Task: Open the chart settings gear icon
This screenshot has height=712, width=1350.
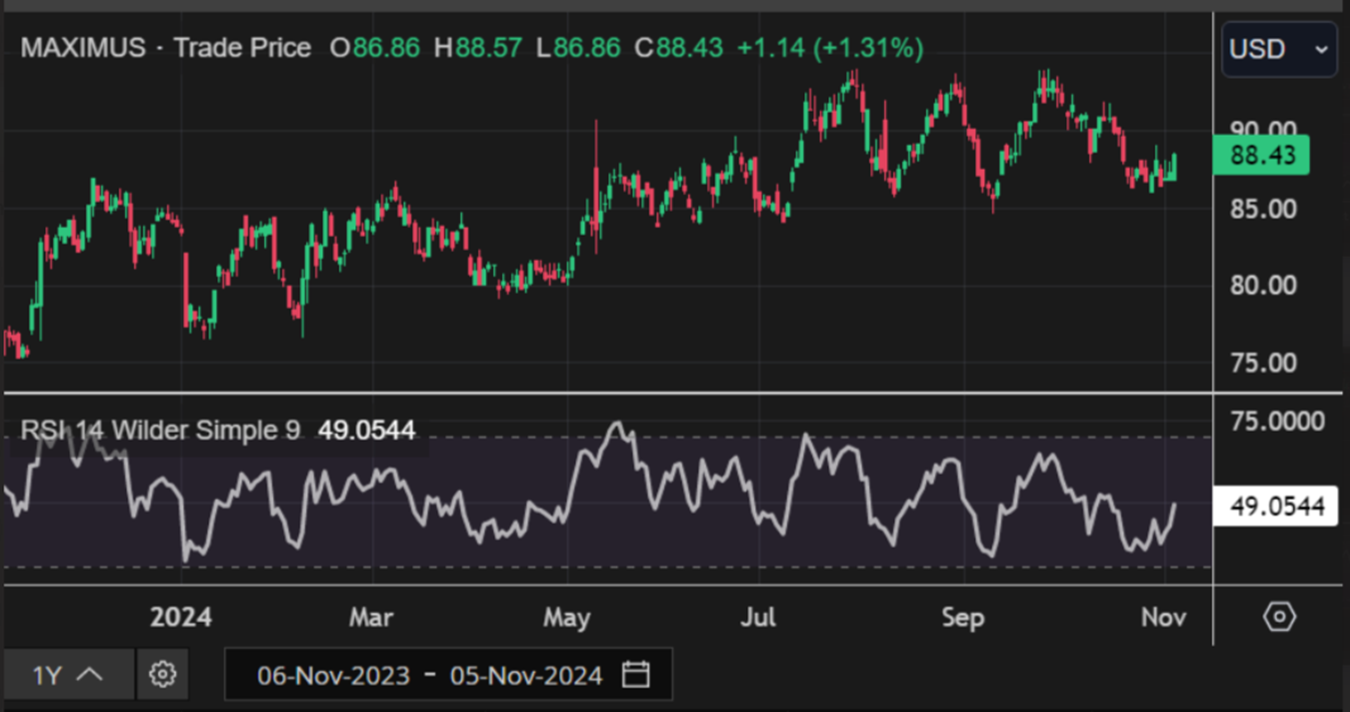Action: (162, 675)
